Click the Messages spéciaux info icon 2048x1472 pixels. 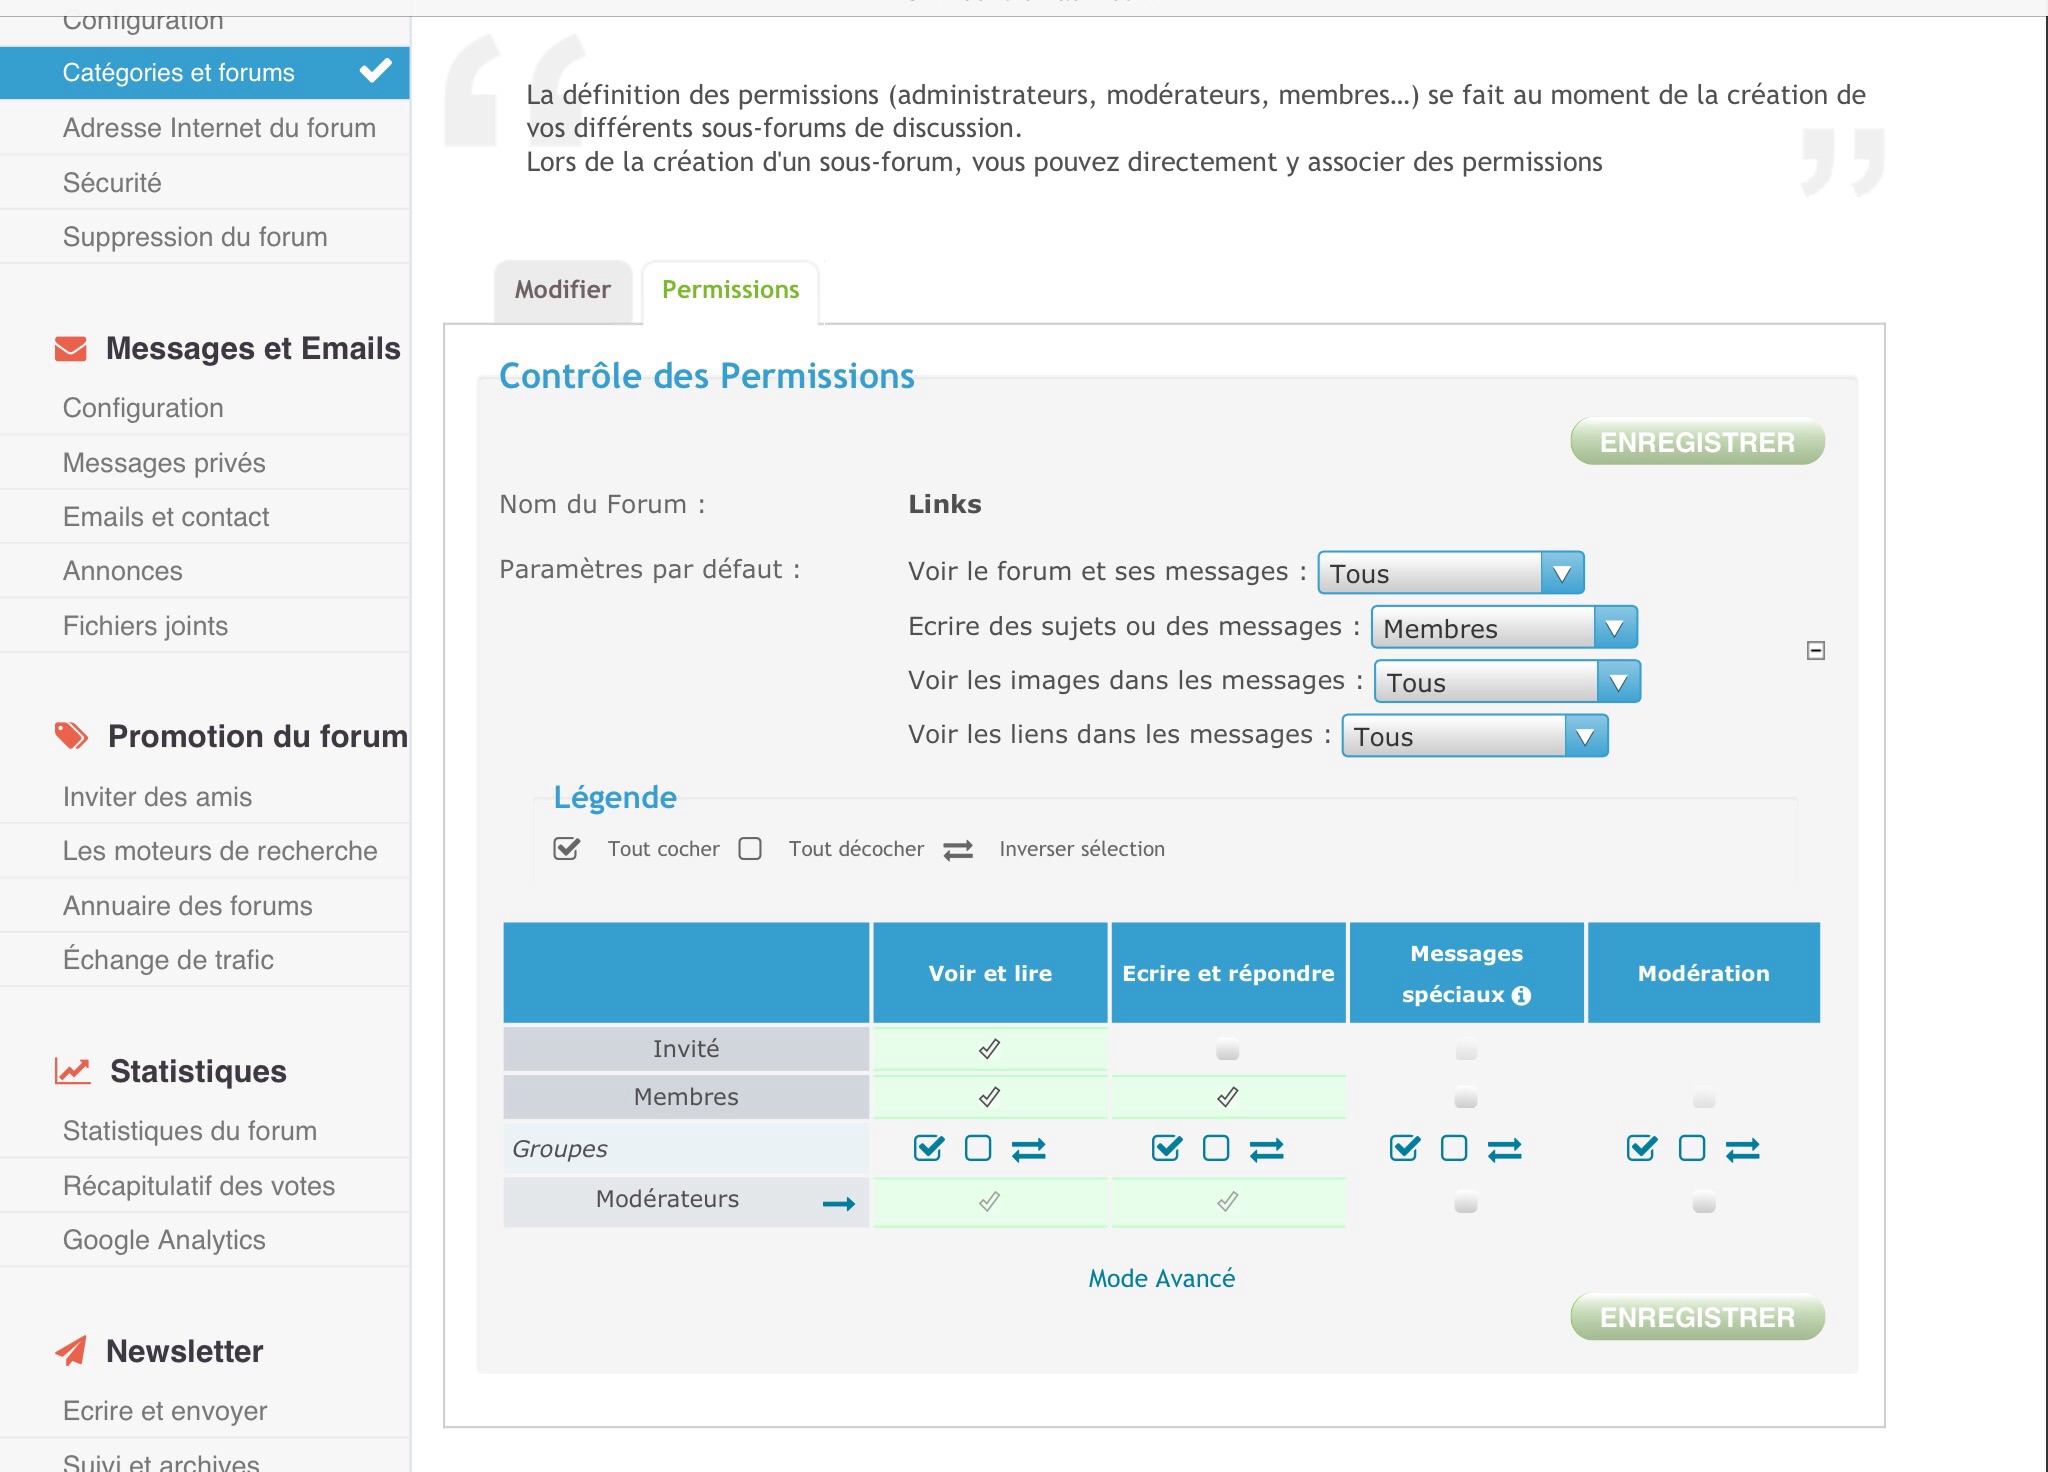(x=1521, y=995)
